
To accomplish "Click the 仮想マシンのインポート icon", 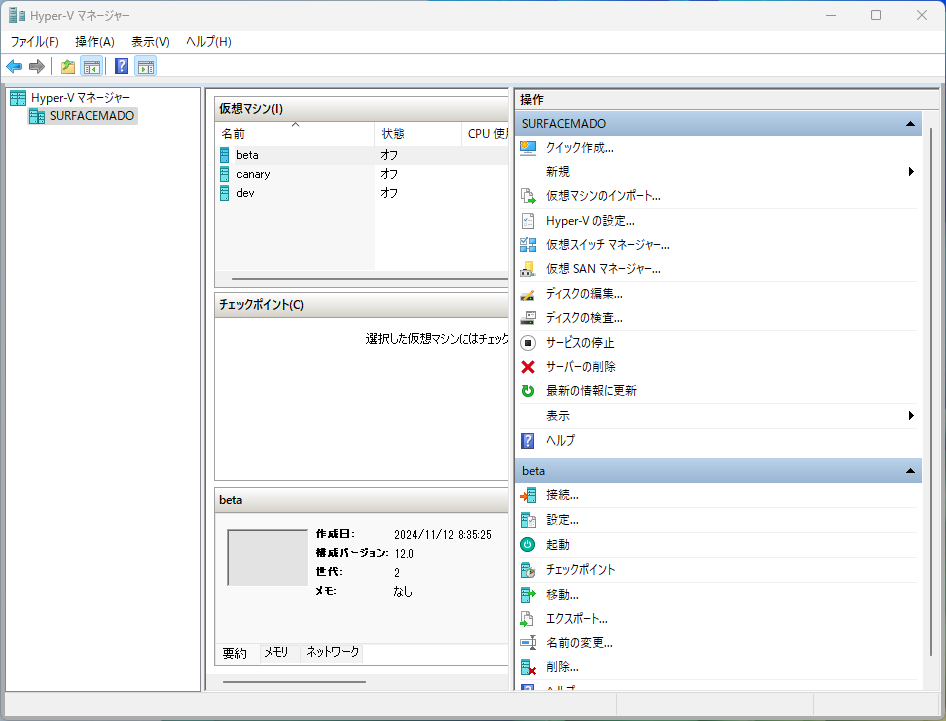I will pyautogui.click(x=528, y=196).
